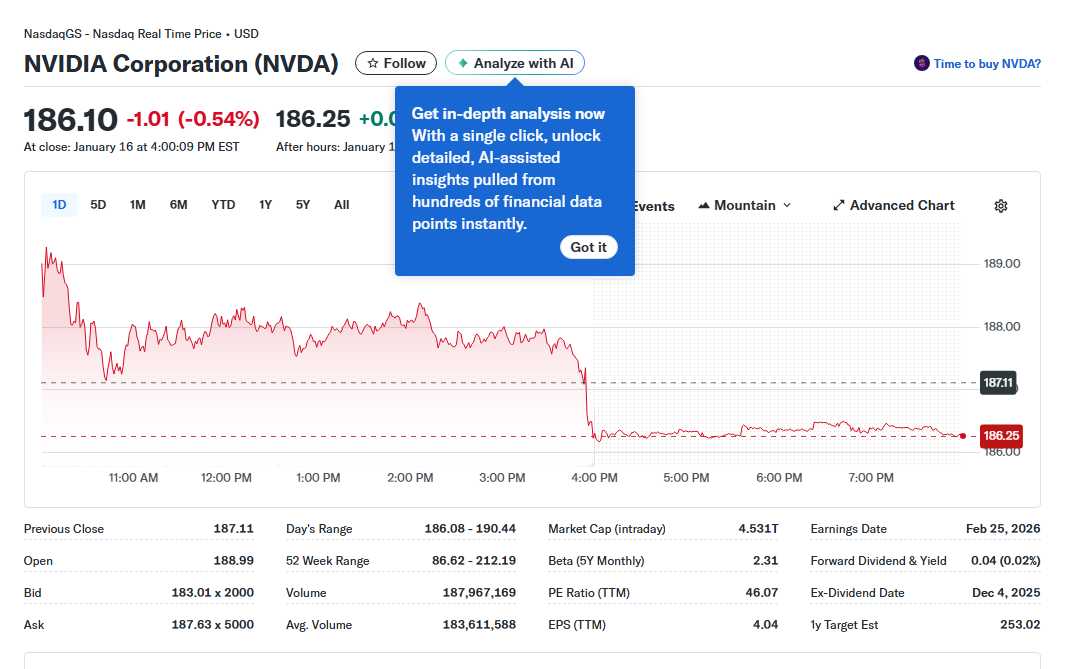
Task: Click the Time to buy NVDA icon
Action: click(x=922, y=64)
